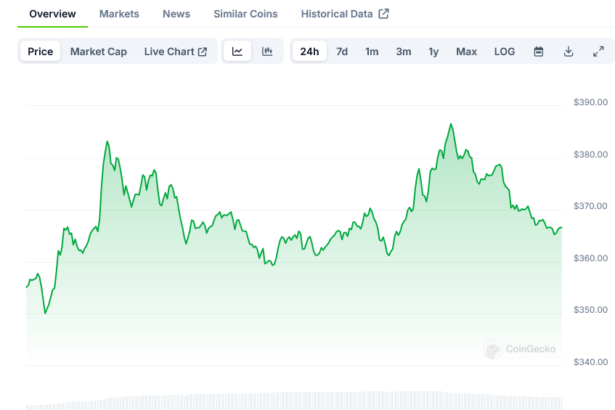Switch chart to Market Cap view
The height and width of the screenshot is (410, 615).
pos(98,52)
